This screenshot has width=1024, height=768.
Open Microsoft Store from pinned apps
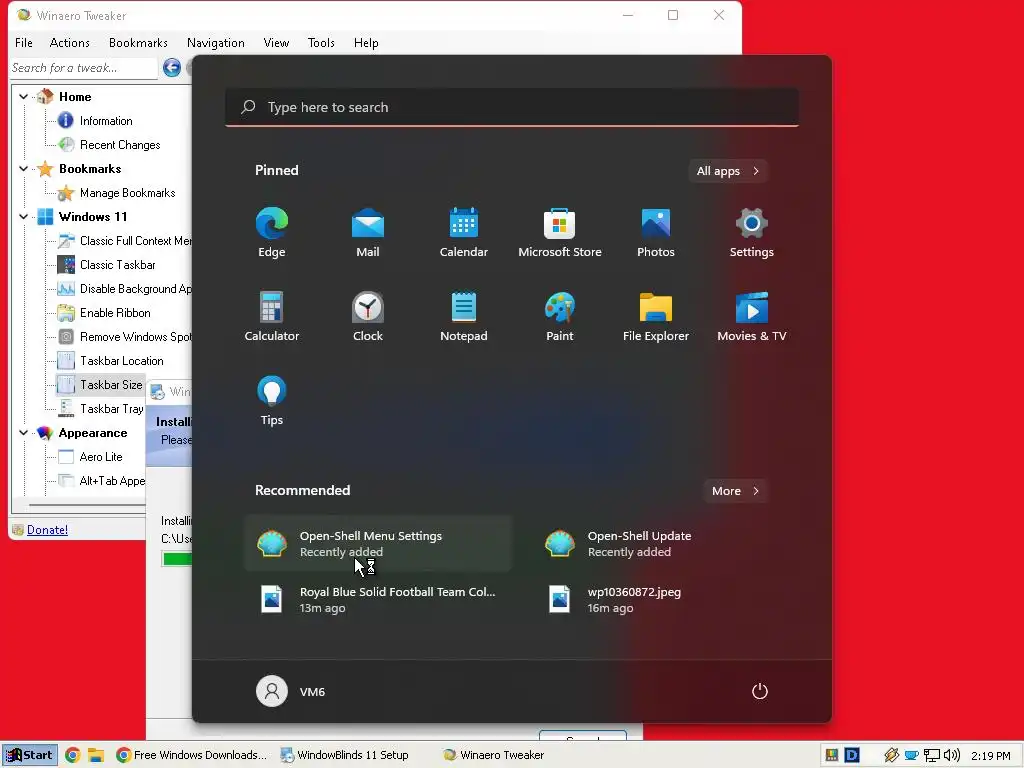pyautogui.click(x=560, y=232)
